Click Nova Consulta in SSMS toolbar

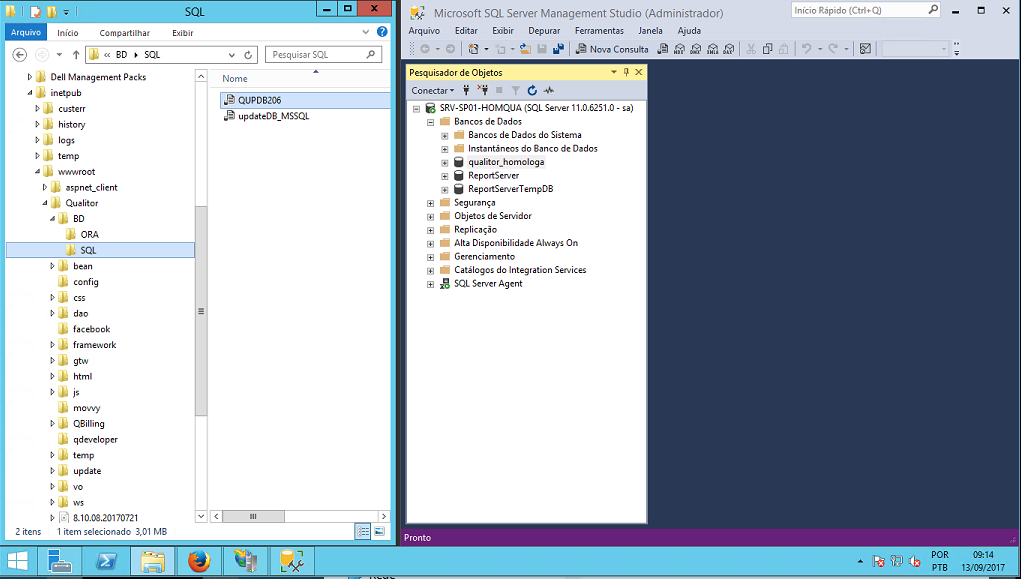[x=612, y=49]
